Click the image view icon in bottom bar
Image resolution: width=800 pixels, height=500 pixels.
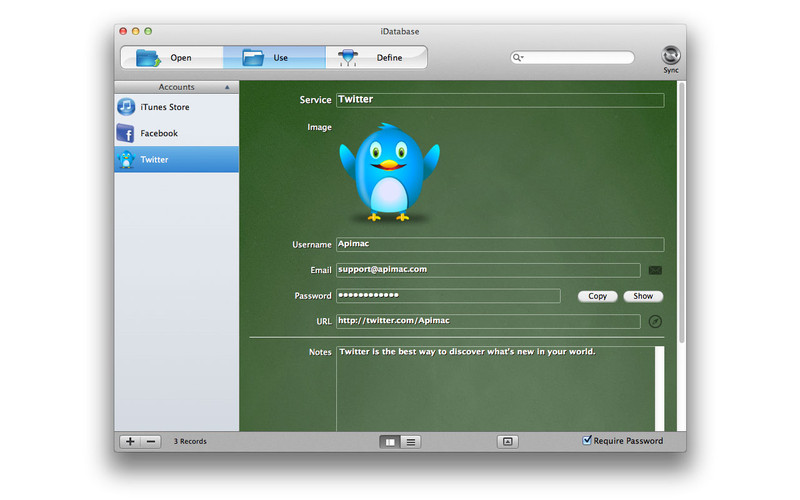[508, 442]
